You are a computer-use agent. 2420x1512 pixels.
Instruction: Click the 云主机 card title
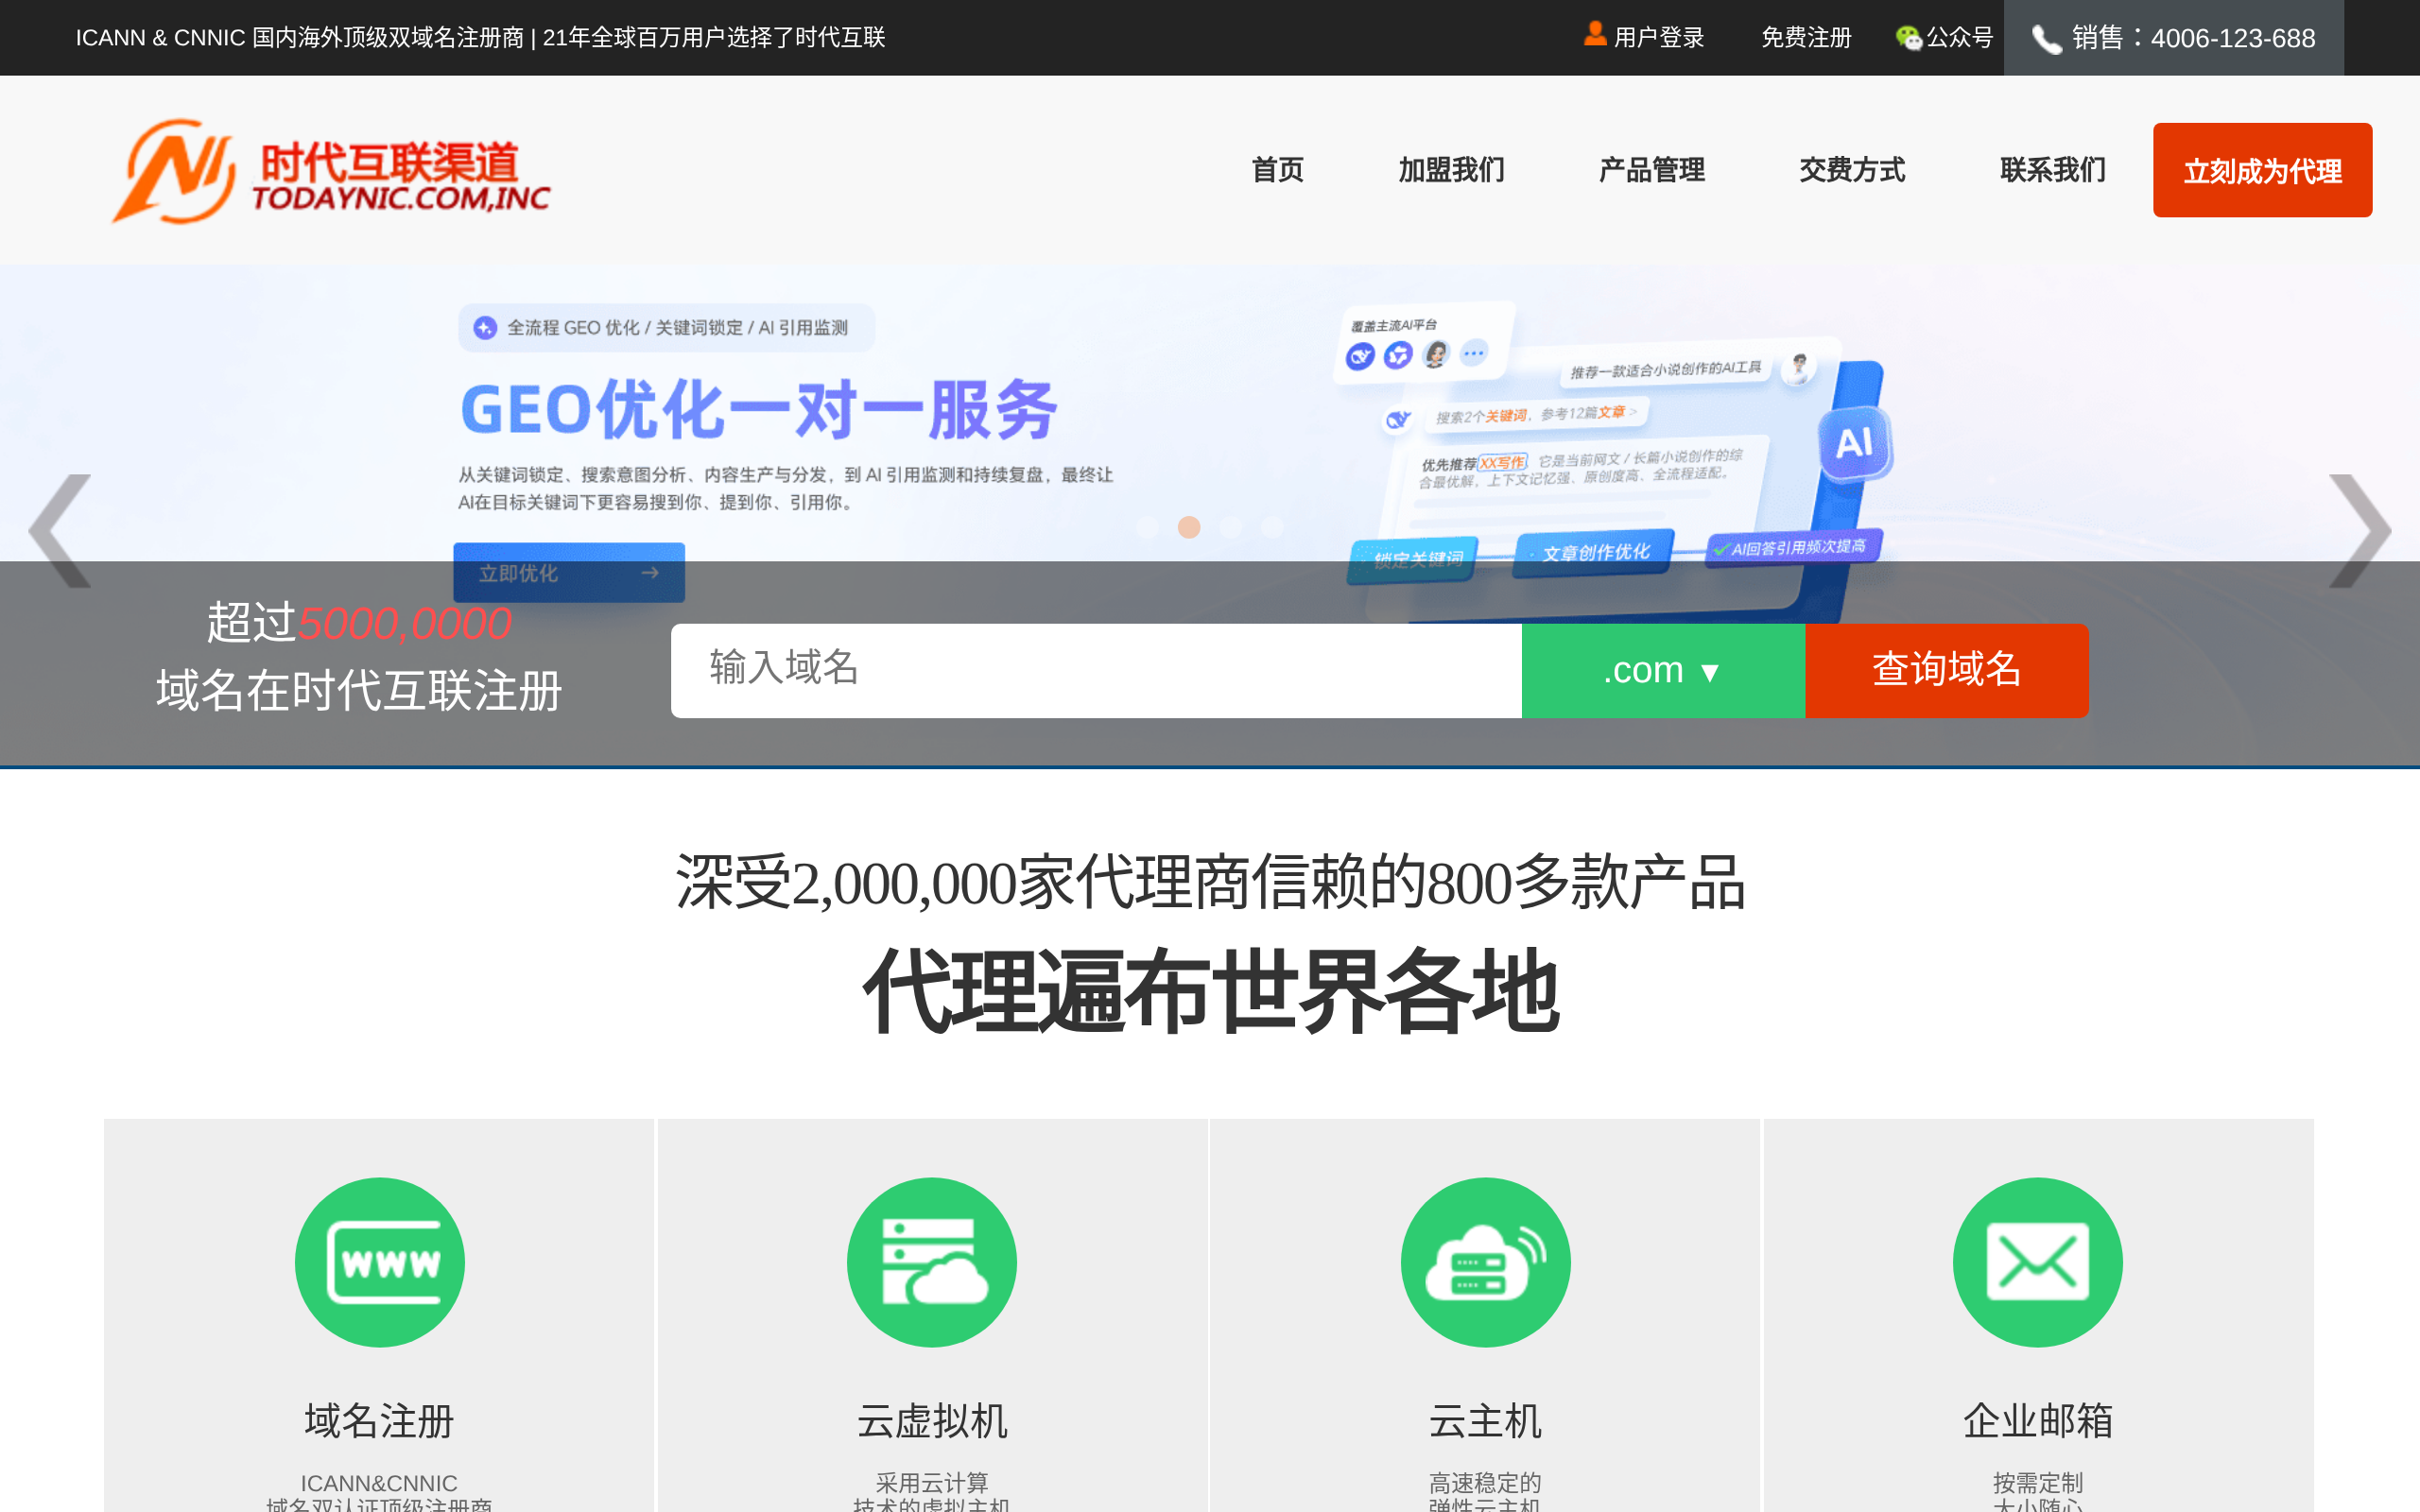[1485, 1420]
